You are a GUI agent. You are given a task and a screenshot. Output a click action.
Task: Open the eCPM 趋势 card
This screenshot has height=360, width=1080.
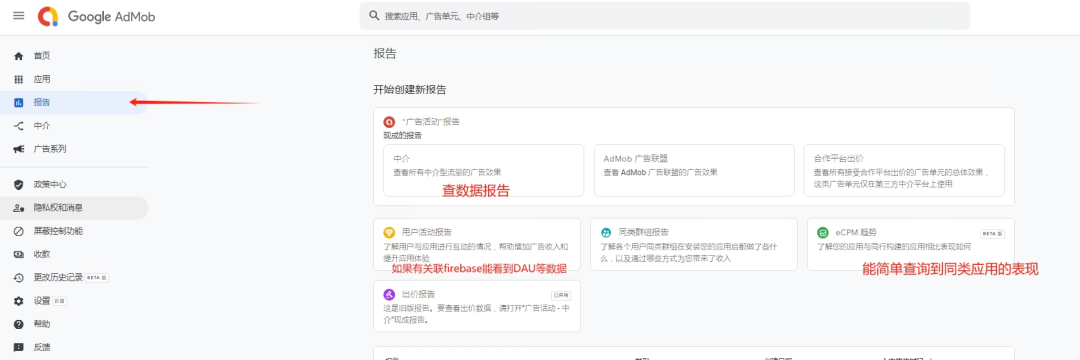[911, 244]
